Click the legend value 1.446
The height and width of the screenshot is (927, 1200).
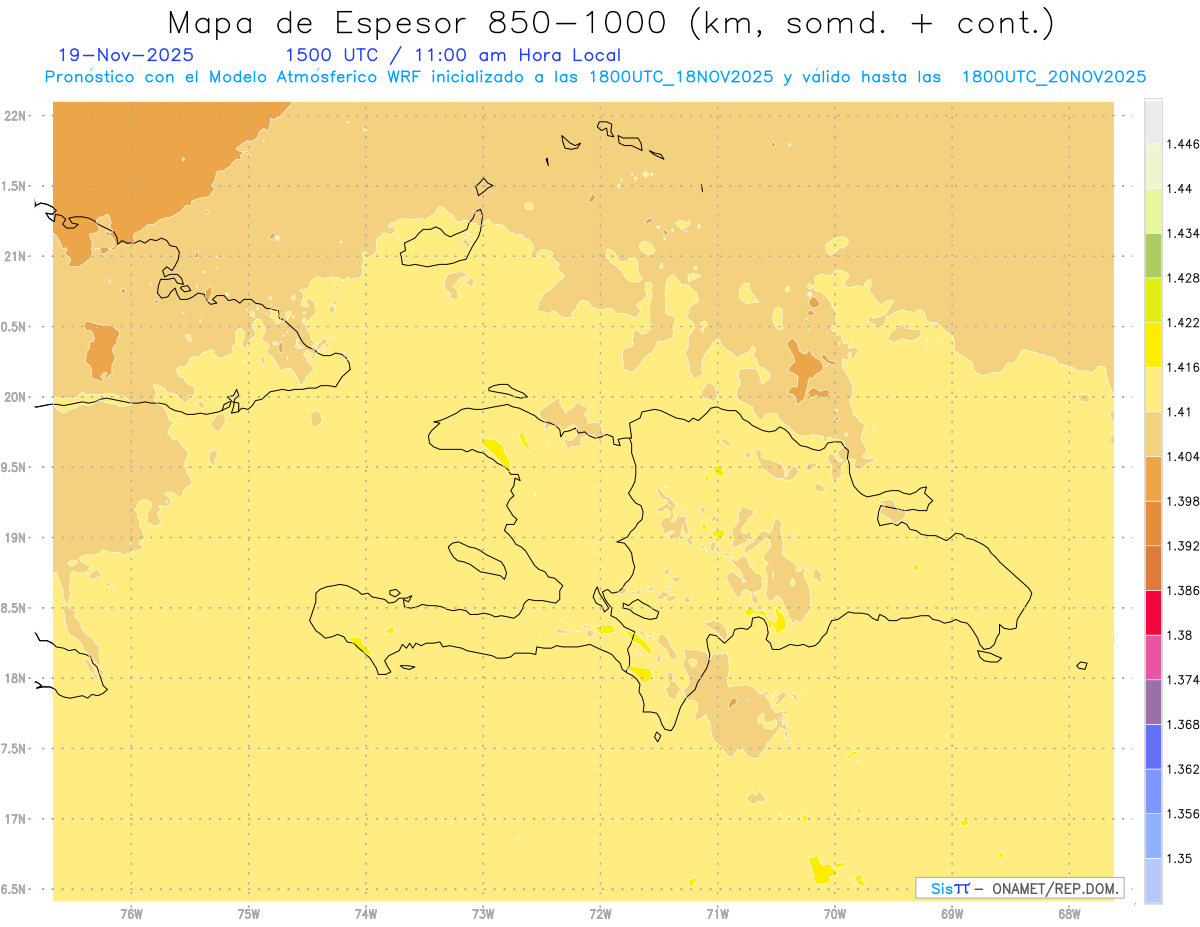click(x=1183, y=144)
